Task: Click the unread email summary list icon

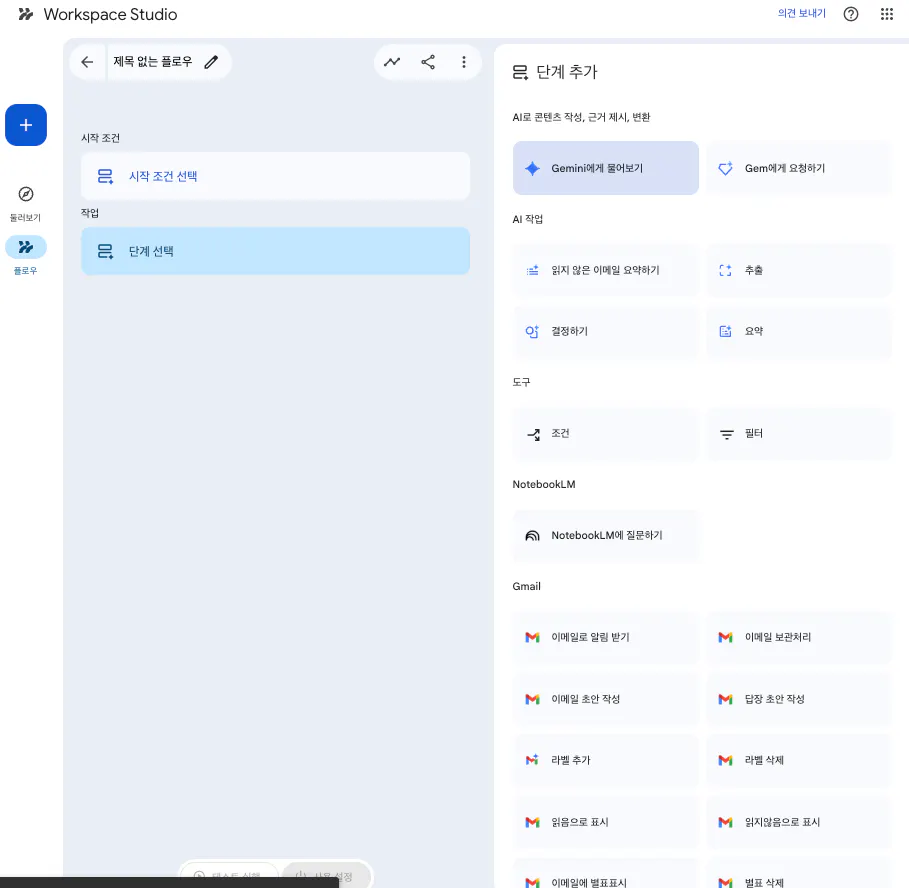Action: coord(532,270)
